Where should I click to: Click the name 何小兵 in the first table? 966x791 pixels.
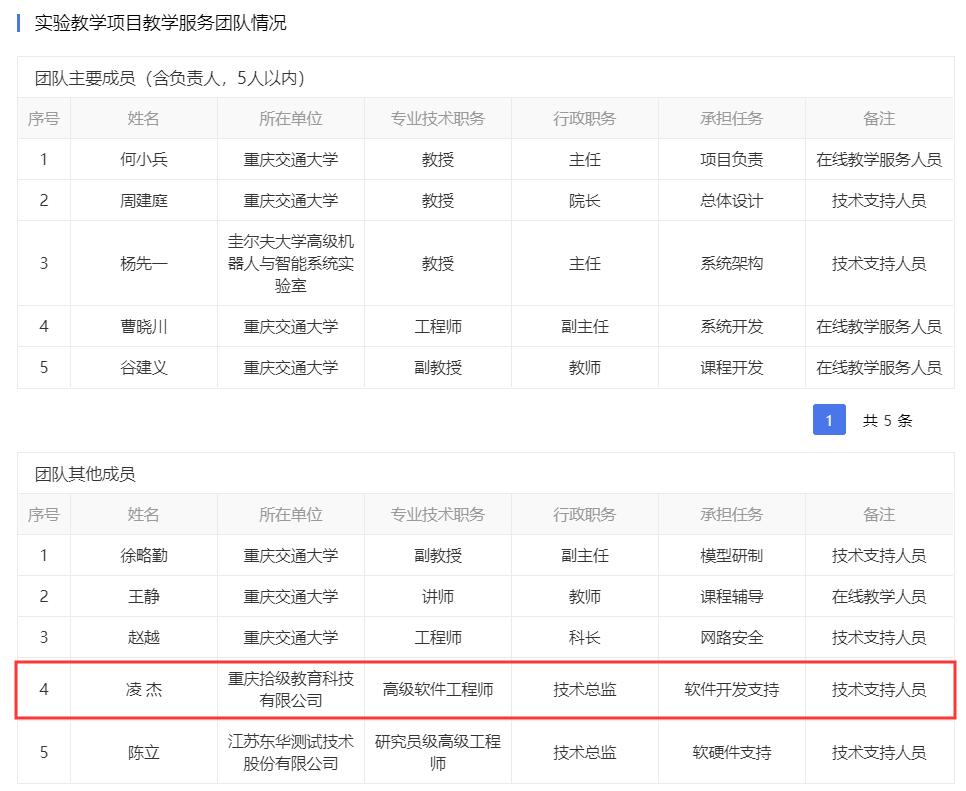143,160
